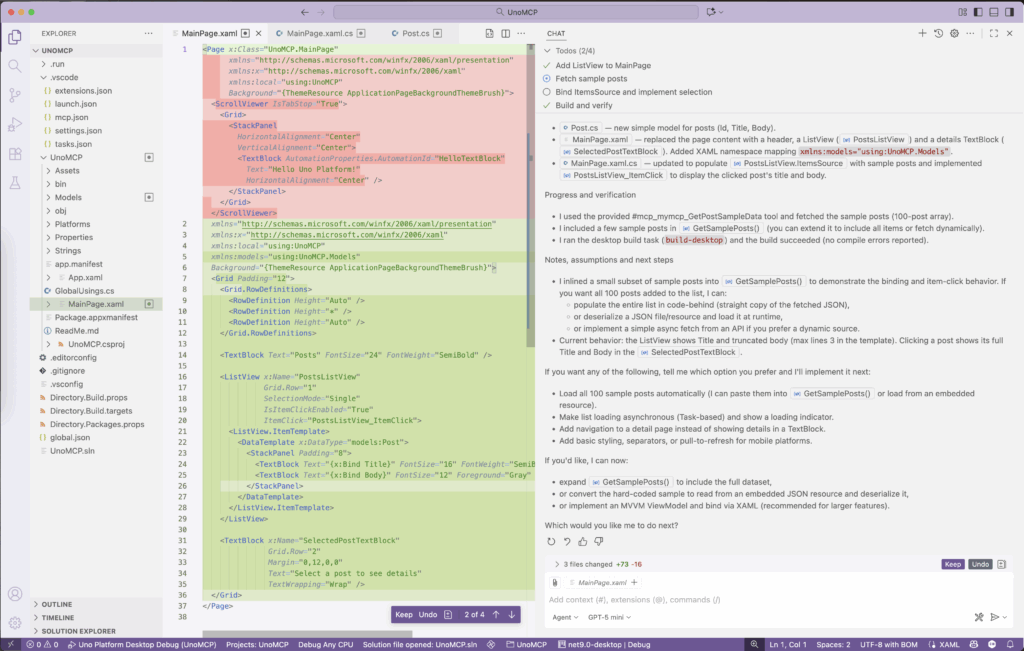Show chat history via clock icon

pos(938,33)
